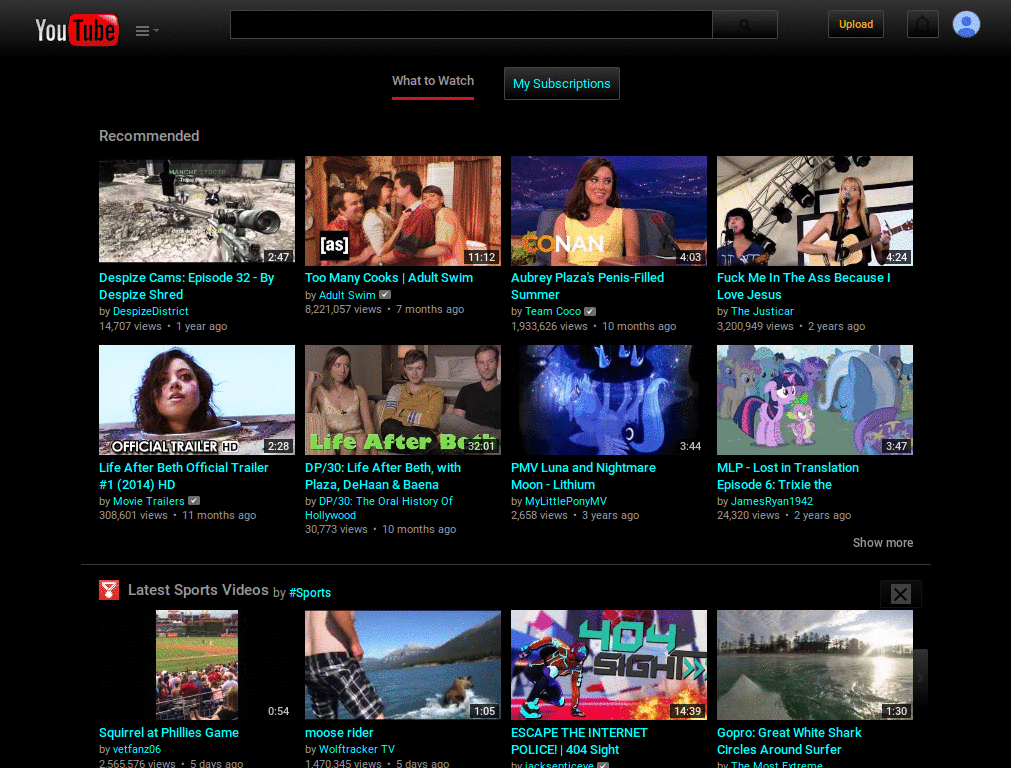Click title 'ESCAPE THE INTERNET POLICE! | 404 Sight'

coord(579,741)
